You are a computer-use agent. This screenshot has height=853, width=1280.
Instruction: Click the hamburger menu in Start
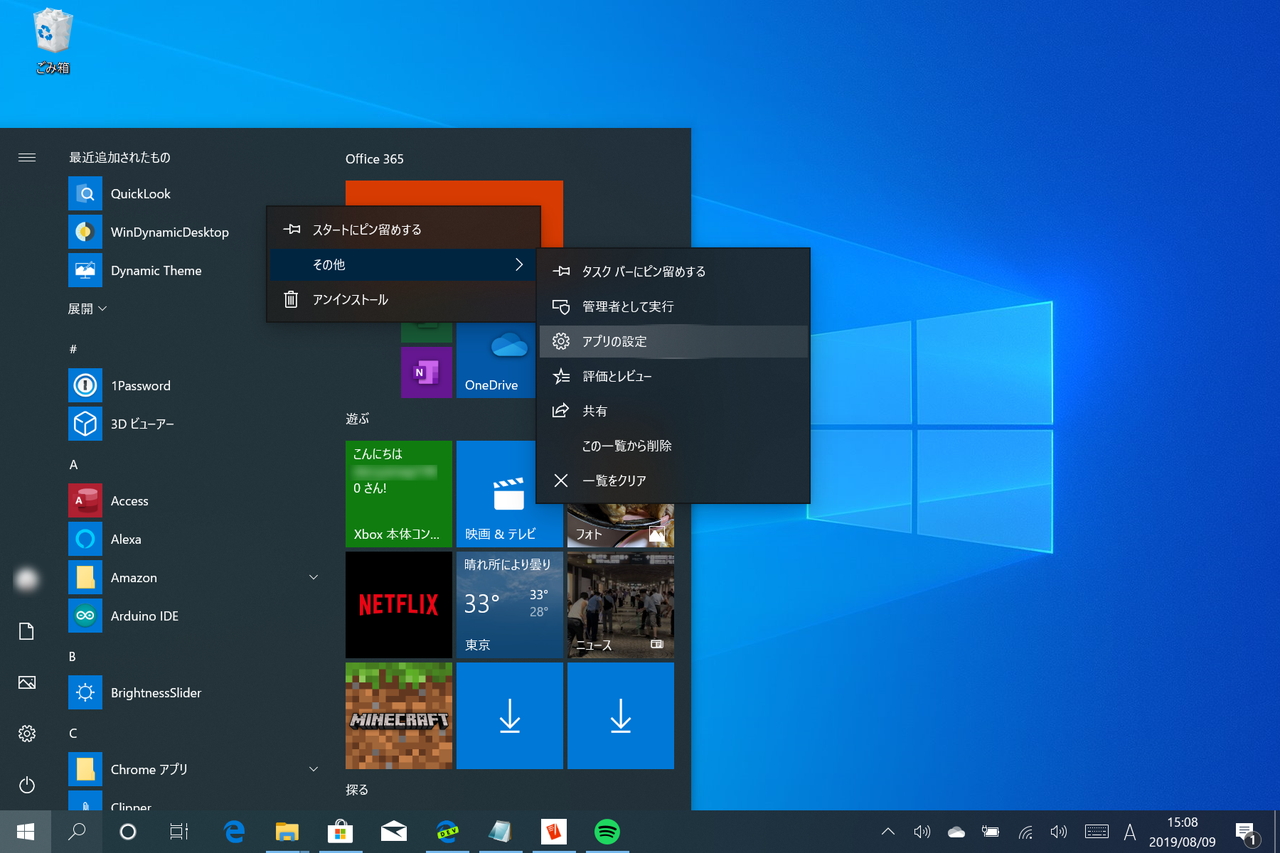click(x=27, y=157)
